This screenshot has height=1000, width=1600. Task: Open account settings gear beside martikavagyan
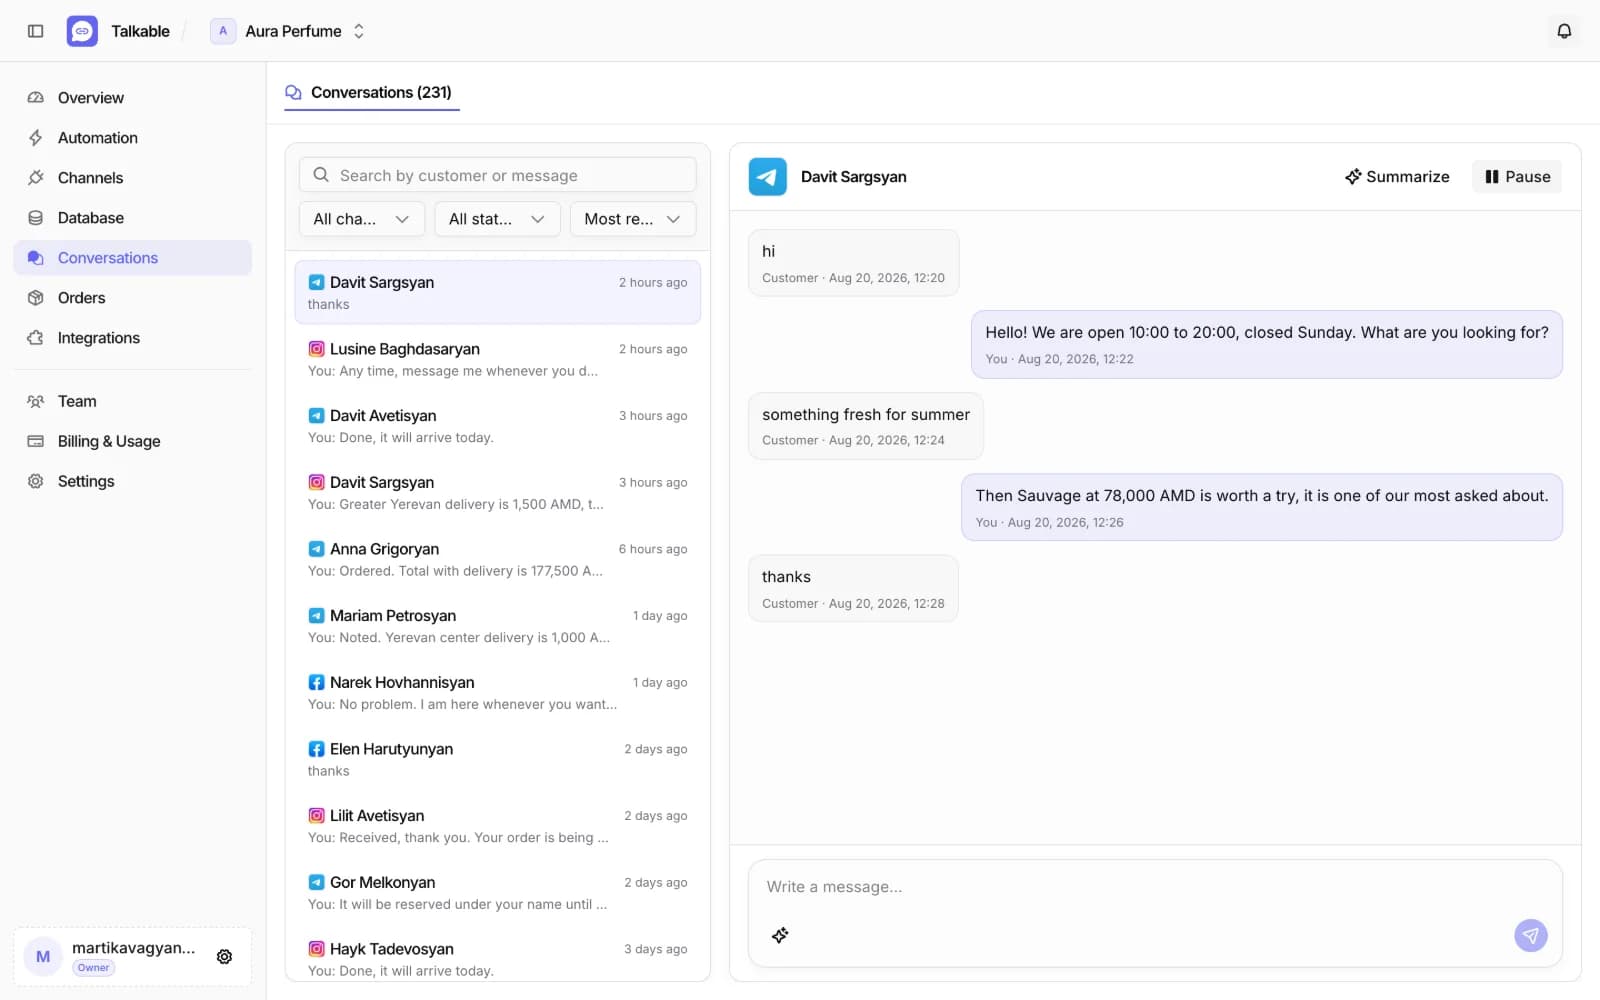click(x=225, y=957)
